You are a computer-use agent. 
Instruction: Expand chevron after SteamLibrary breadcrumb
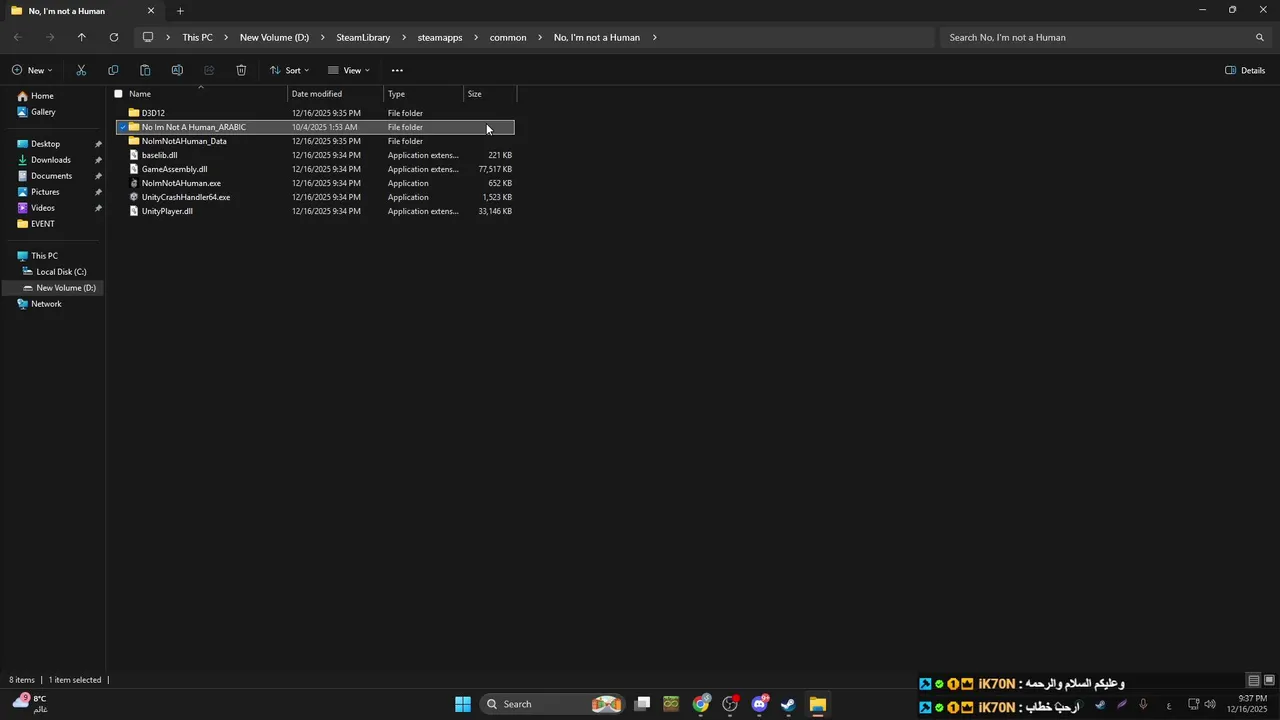404,37
